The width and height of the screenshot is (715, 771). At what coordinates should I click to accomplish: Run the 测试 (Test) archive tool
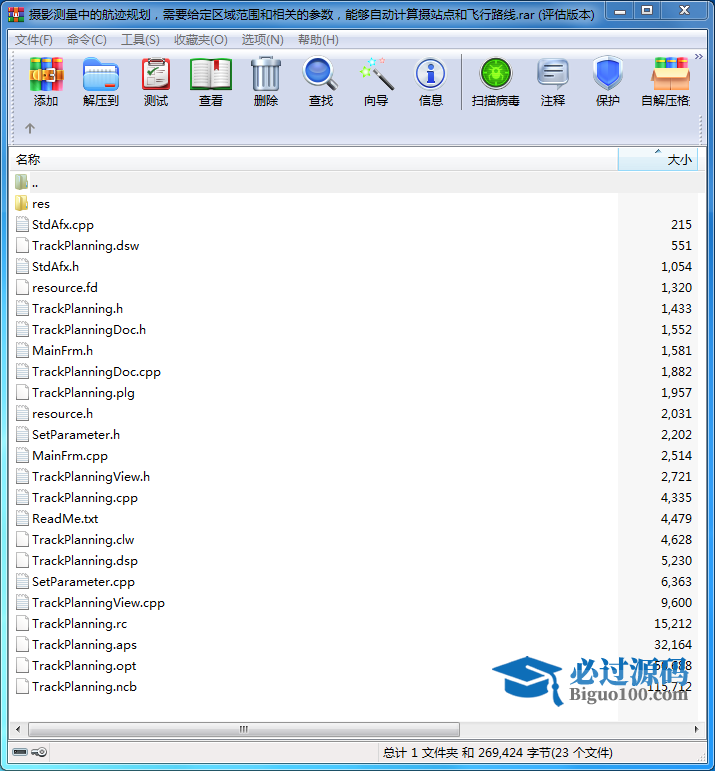pyautogui.click(x=156, y=82)
